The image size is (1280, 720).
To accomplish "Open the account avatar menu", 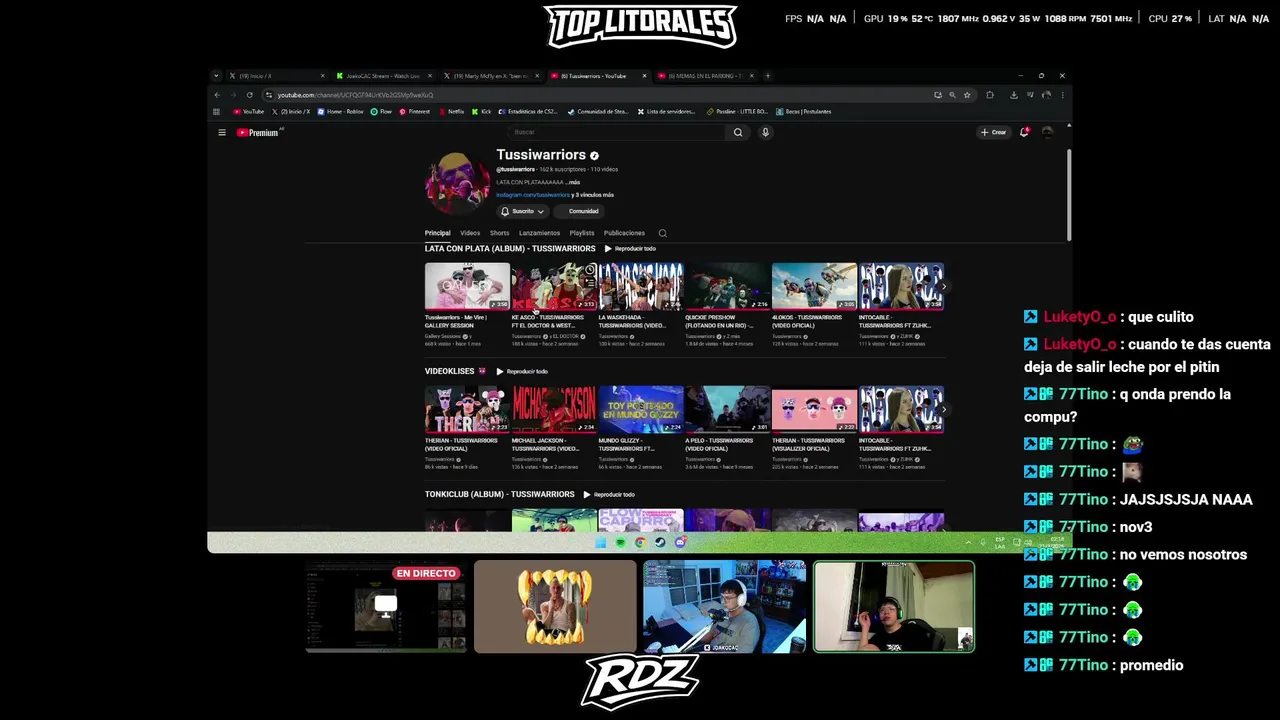I will [x=1047, y=132].
